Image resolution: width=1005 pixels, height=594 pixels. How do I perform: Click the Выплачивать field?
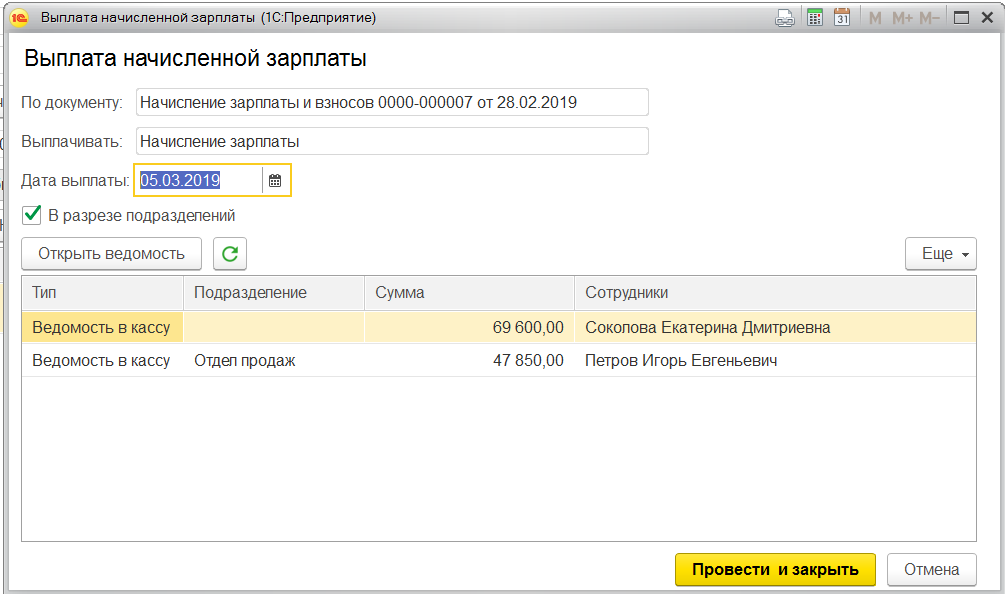pyautogui.click(x=392, y=141)
